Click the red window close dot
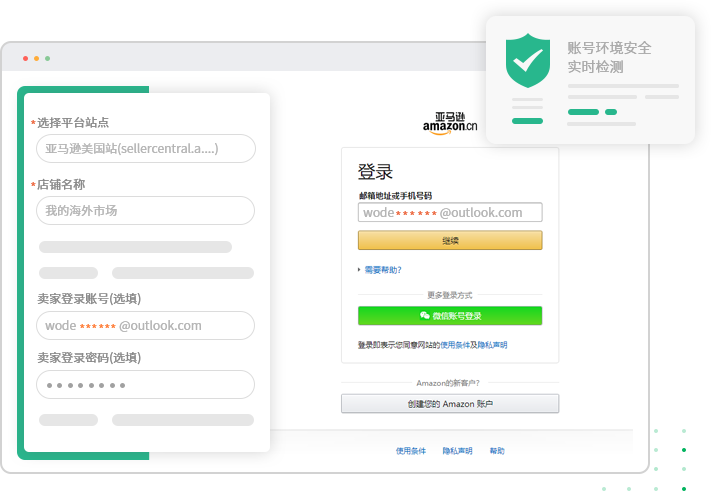This screenshot has width=711, height=491. pyautogui.click(x=25, y=58)
